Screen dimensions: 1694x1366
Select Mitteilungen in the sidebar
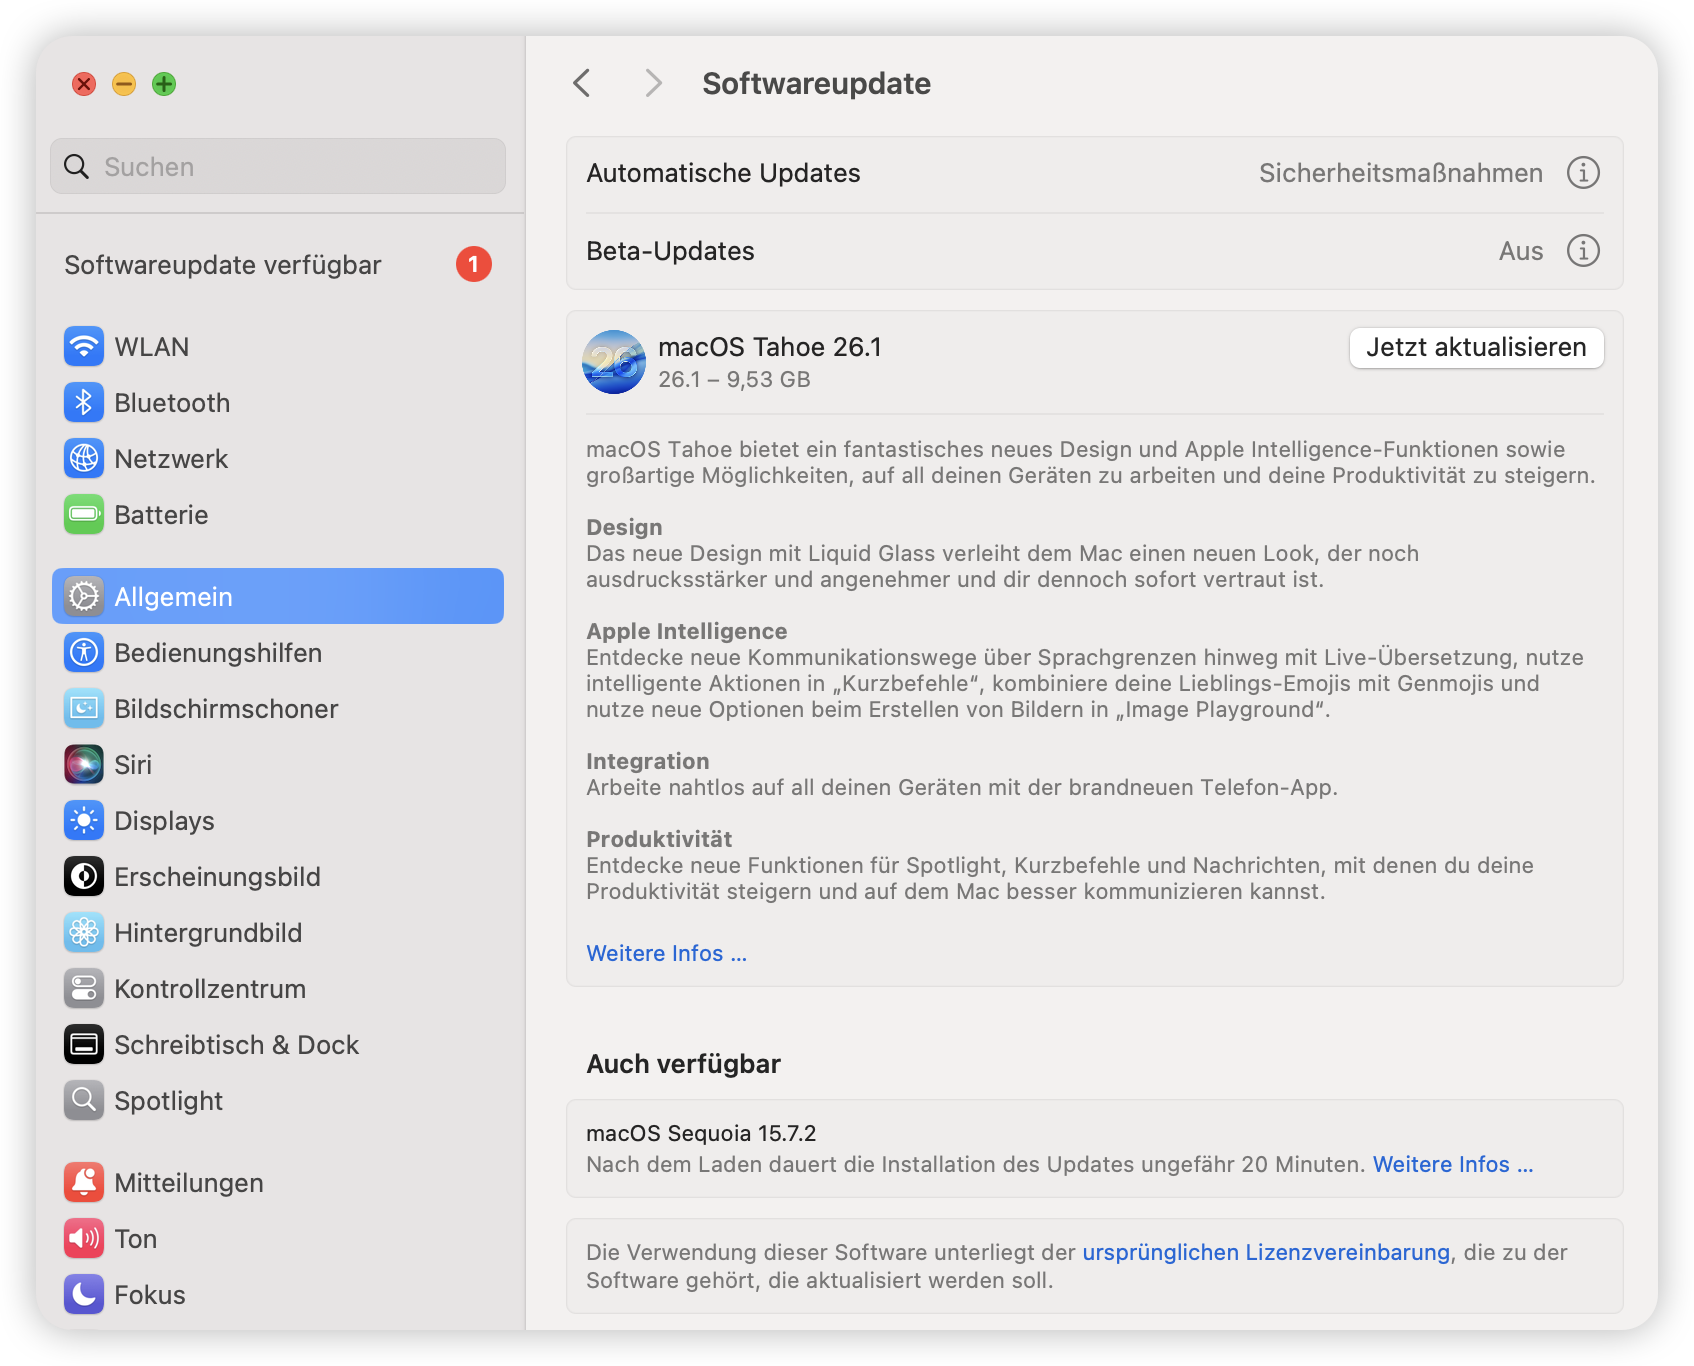click(278, 1183)
